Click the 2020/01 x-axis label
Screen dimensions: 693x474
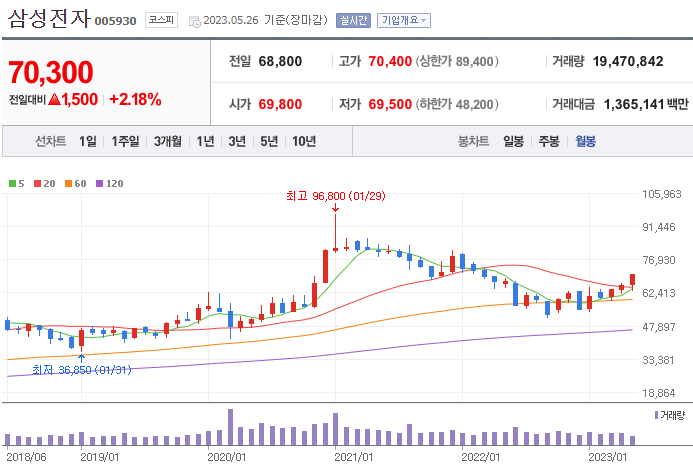click(x=227, y=457)
